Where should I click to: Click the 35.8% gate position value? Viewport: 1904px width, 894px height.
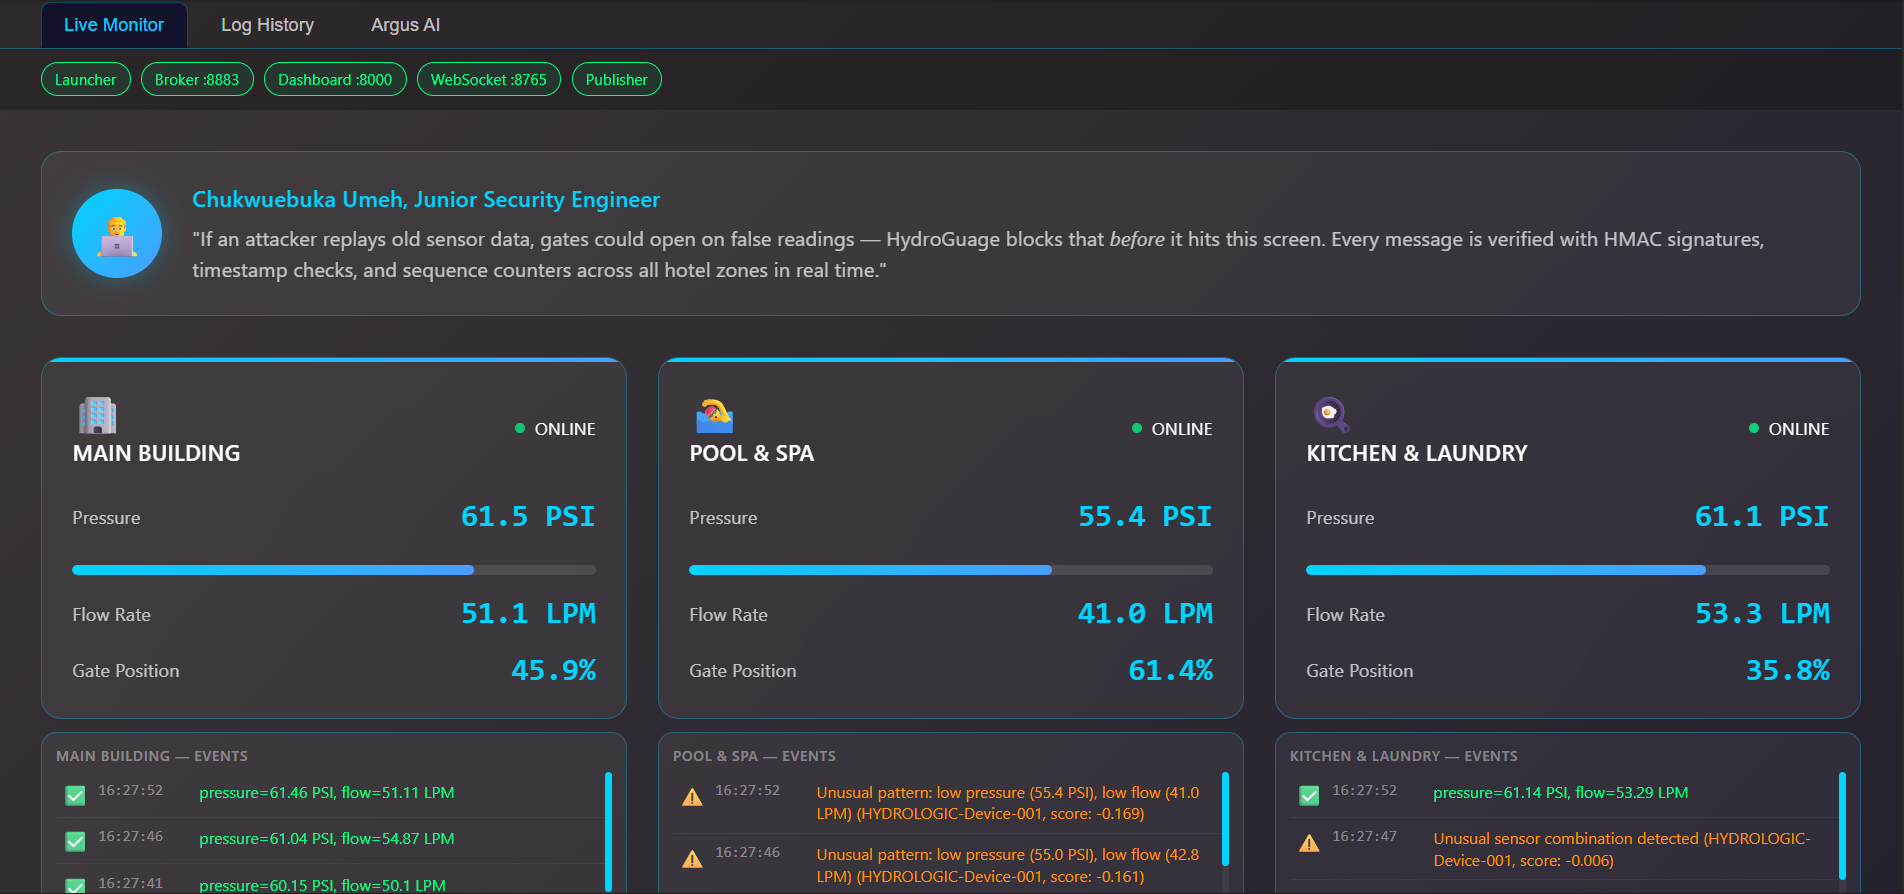click(1788, 670)
